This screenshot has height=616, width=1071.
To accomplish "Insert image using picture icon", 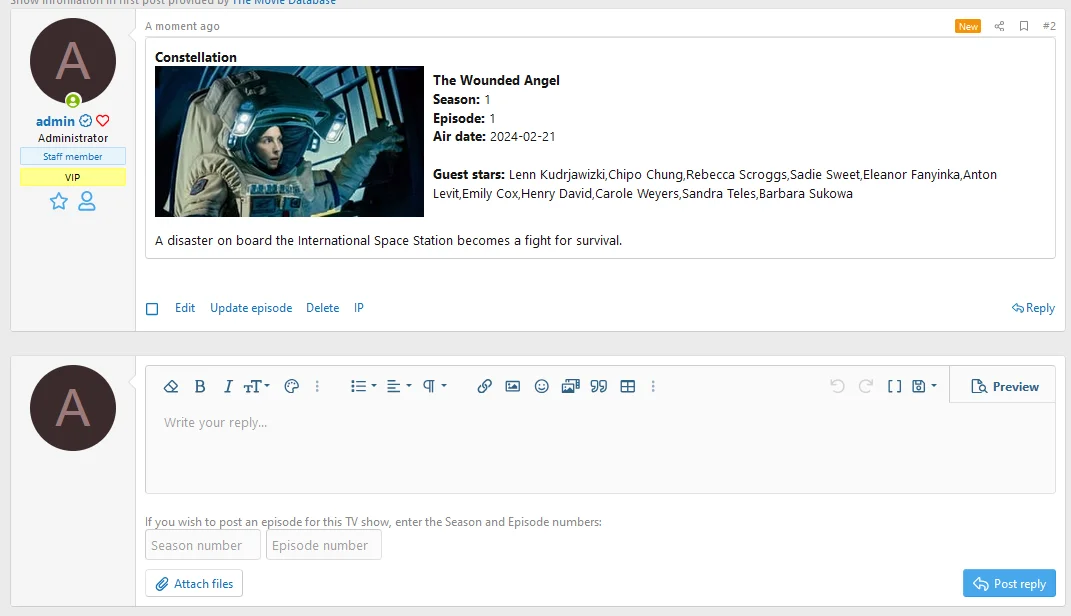I will pos(513,387).
